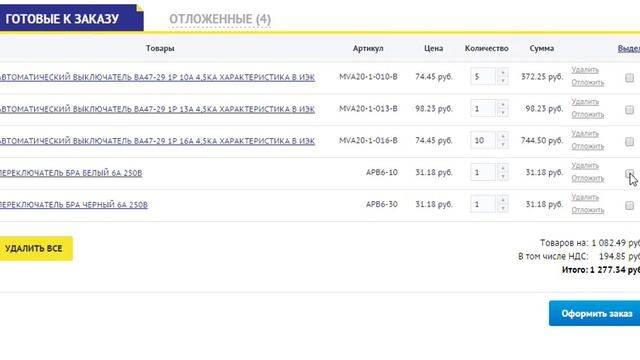Increase quantity for MVA20-1-016-B item
This screenshot has width=640, height=360.
pos(503,136)
